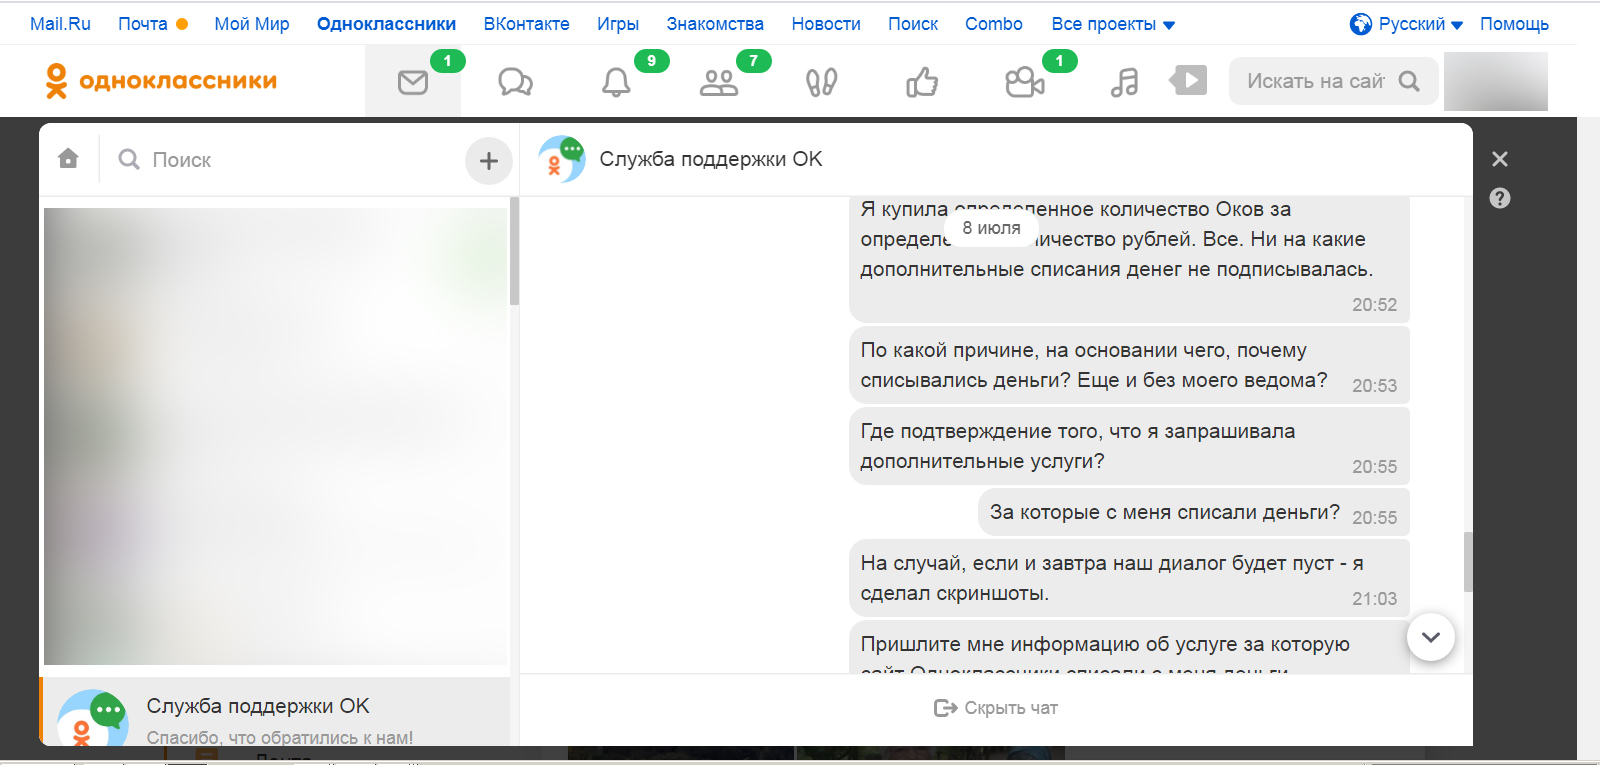This screenshot has height=765, width=1600.
Task: Click the Odnoklassniki logo
Action: point(161,81)
